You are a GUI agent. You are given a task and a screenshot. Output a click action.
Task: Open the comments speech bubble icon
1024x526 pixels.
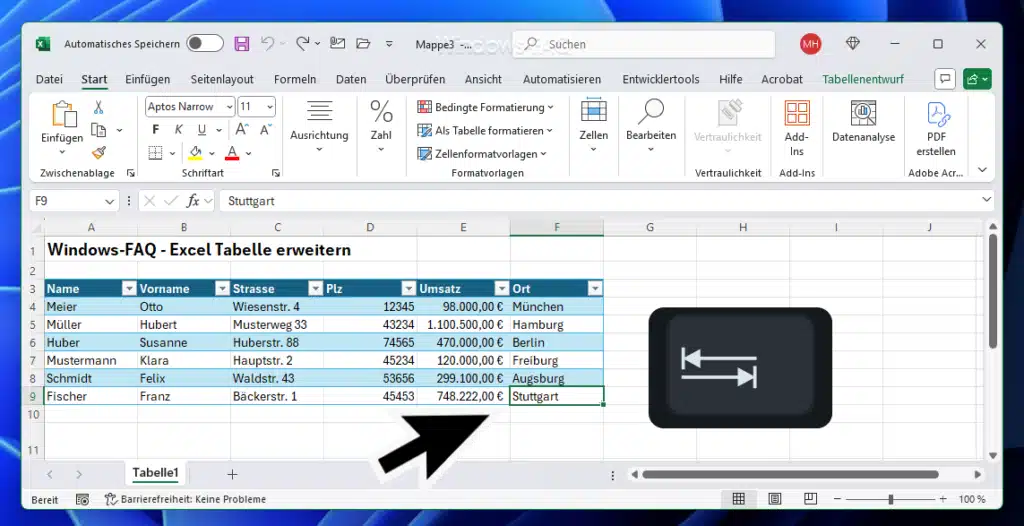(x=944, y=79)
